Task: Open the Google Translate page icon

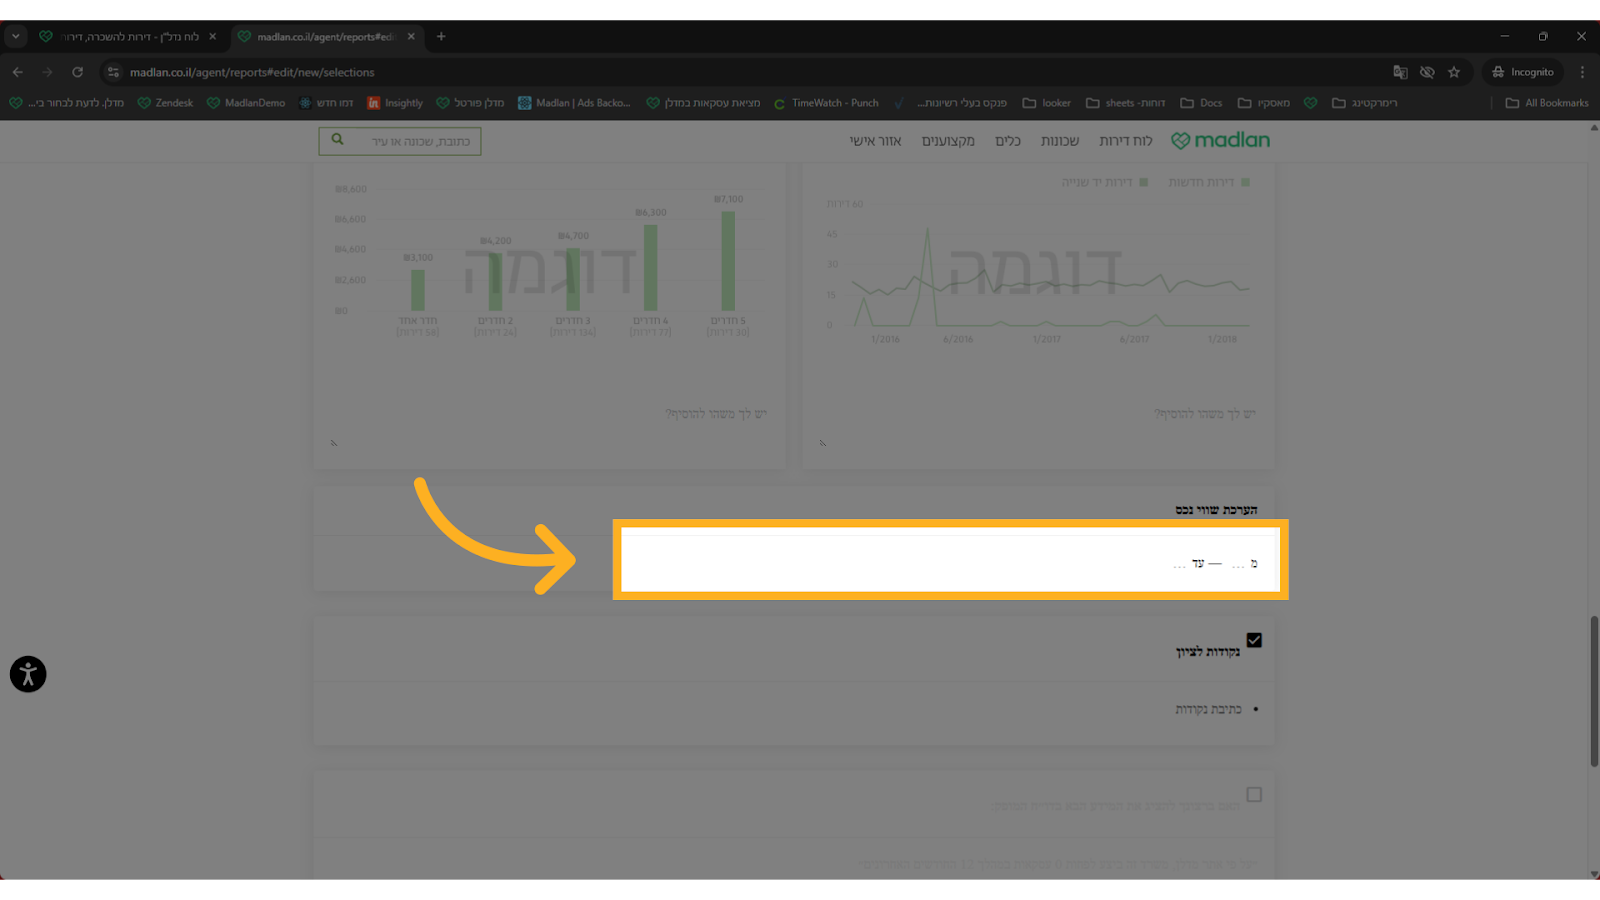Action: [x=1400, y=72]
